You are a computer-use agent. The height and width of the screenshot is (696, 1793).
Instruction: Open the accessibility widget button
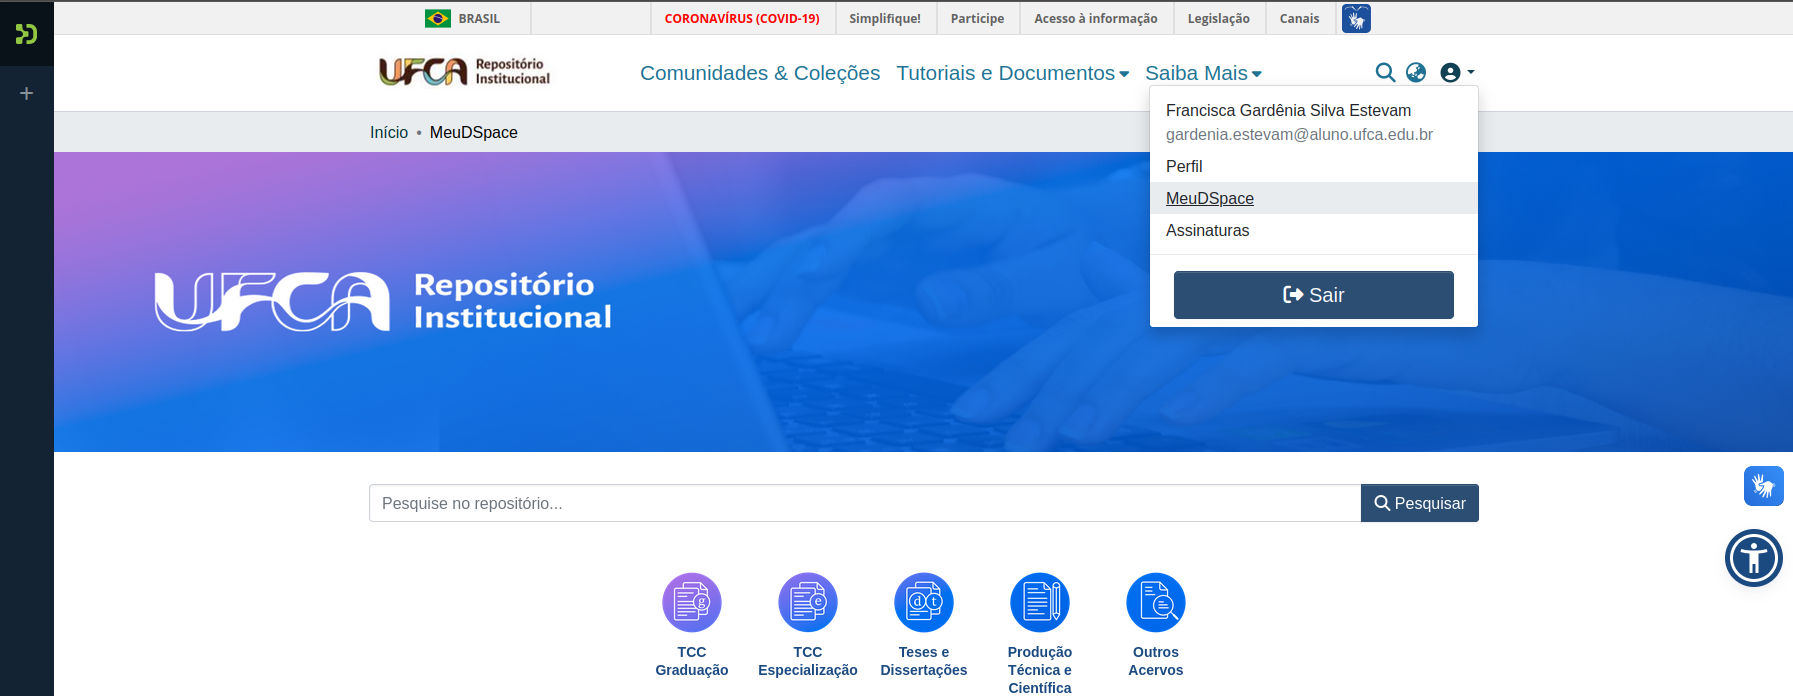pos(1754,558)
